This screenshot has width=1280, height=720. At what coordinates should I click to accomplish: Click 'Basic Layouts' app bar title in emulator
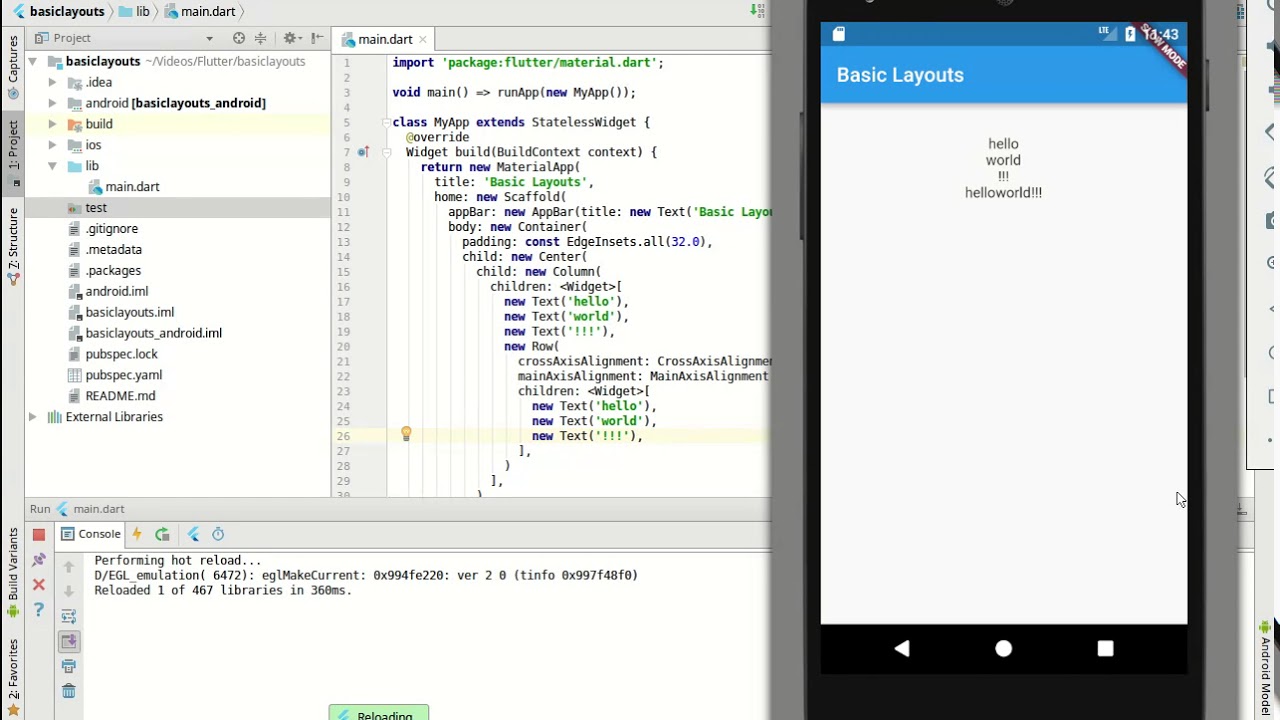[x=900, y=75]
